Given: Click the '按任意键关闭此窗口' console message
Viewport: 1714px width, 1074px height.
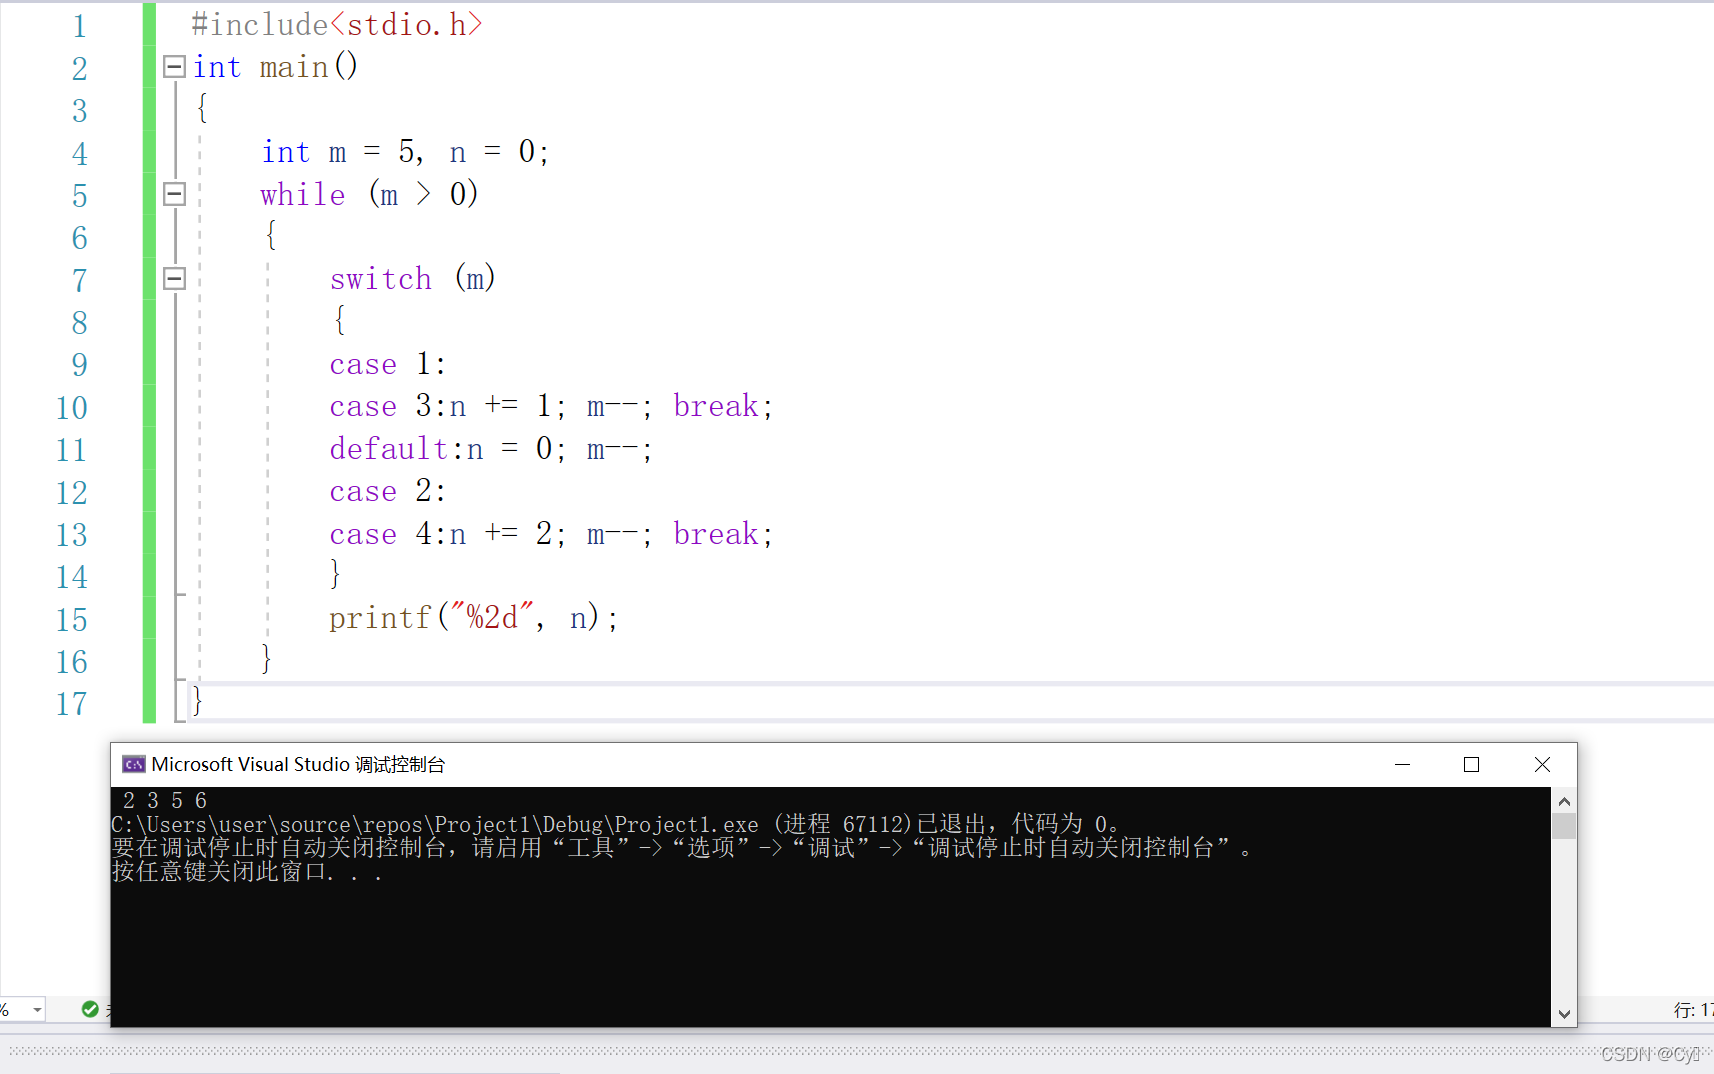Looking at the screenshot, I should coord(246,872).
